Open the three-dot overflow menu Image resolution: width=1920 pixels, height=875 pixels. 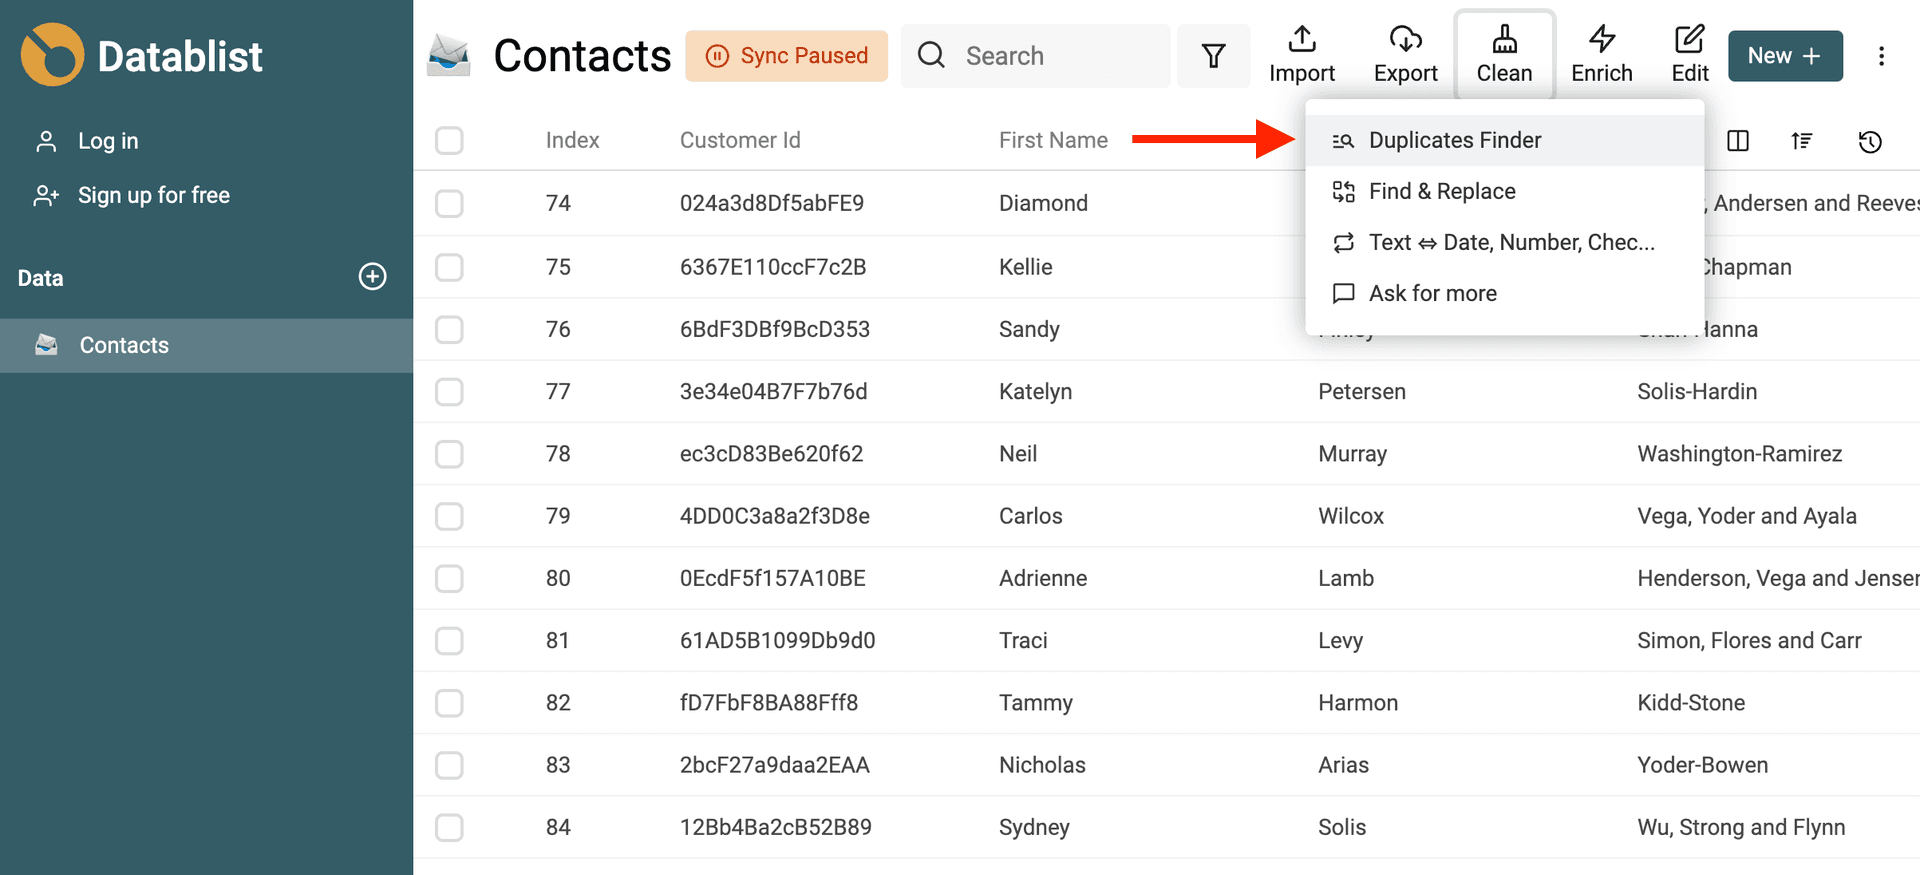(x=1882, y=56)
